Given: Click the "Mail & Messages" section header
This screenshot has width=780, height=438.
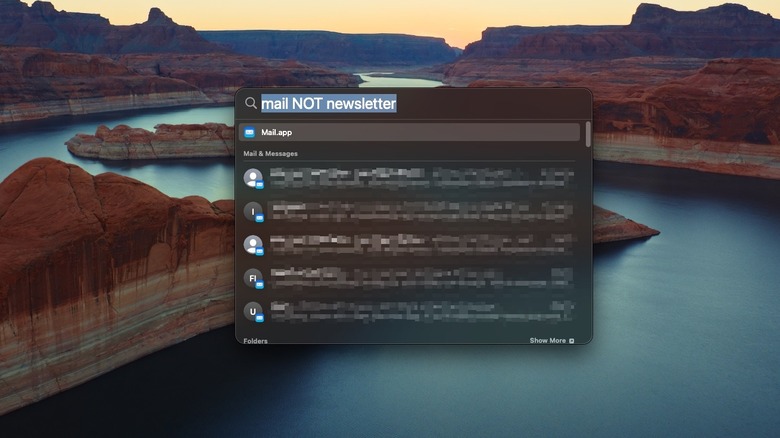Looking at the screenshot, I should pos(270,154).
